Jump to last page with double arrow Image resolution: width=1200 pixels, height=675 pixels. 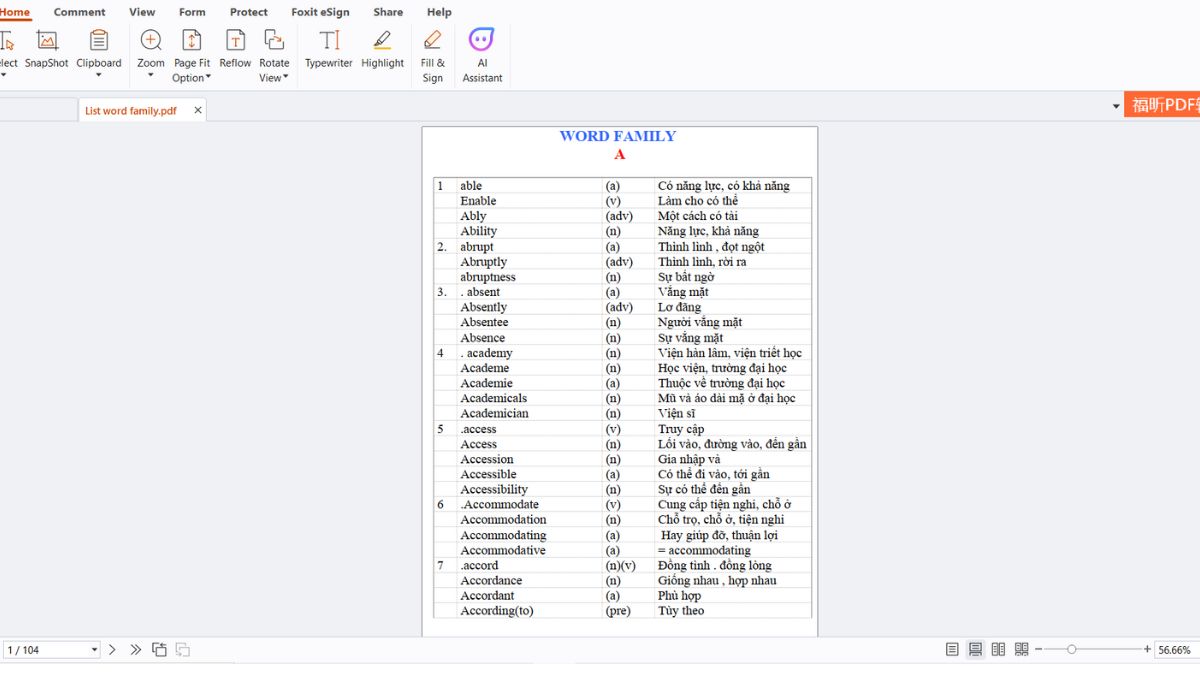pyautogui.click(x=135, y=650)
